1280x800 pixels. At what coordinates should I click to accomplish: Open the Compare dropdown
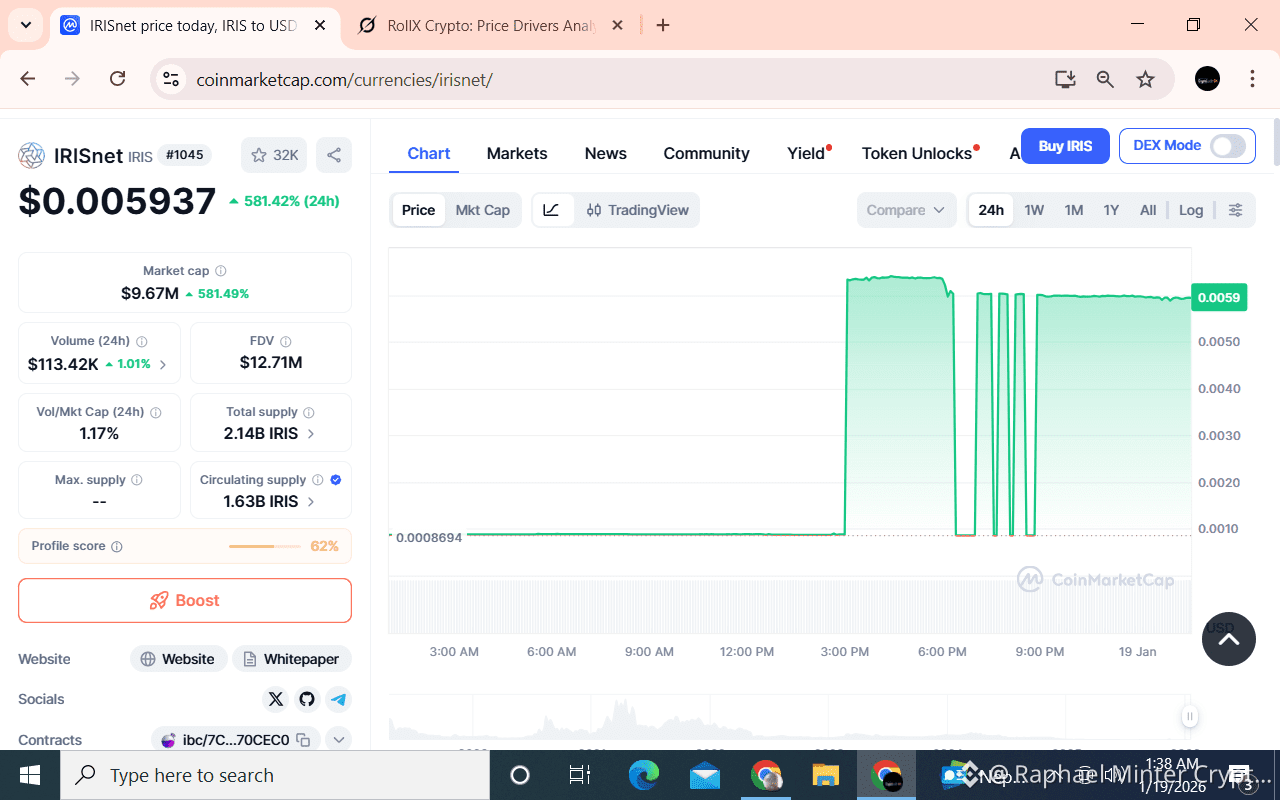tap(905, 210)
